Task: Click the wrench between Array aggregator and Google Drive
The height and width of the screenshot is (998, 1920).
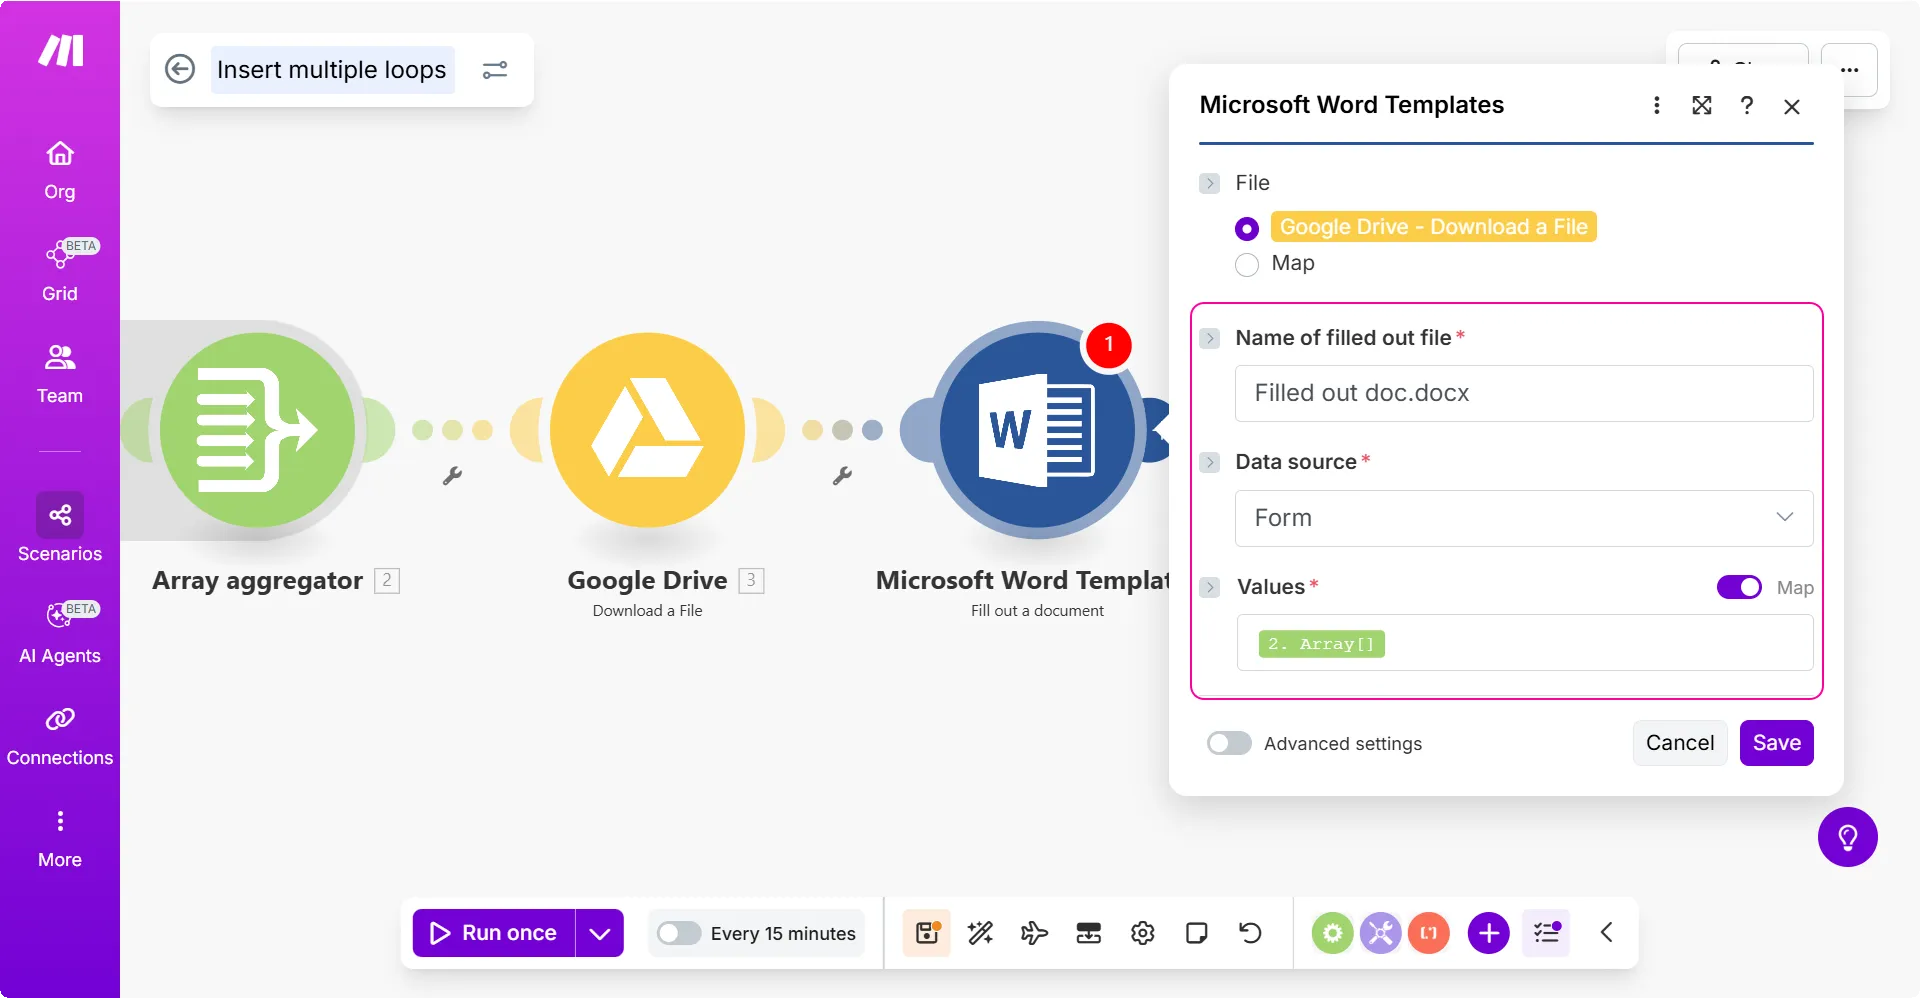Action: coord(452,476)
